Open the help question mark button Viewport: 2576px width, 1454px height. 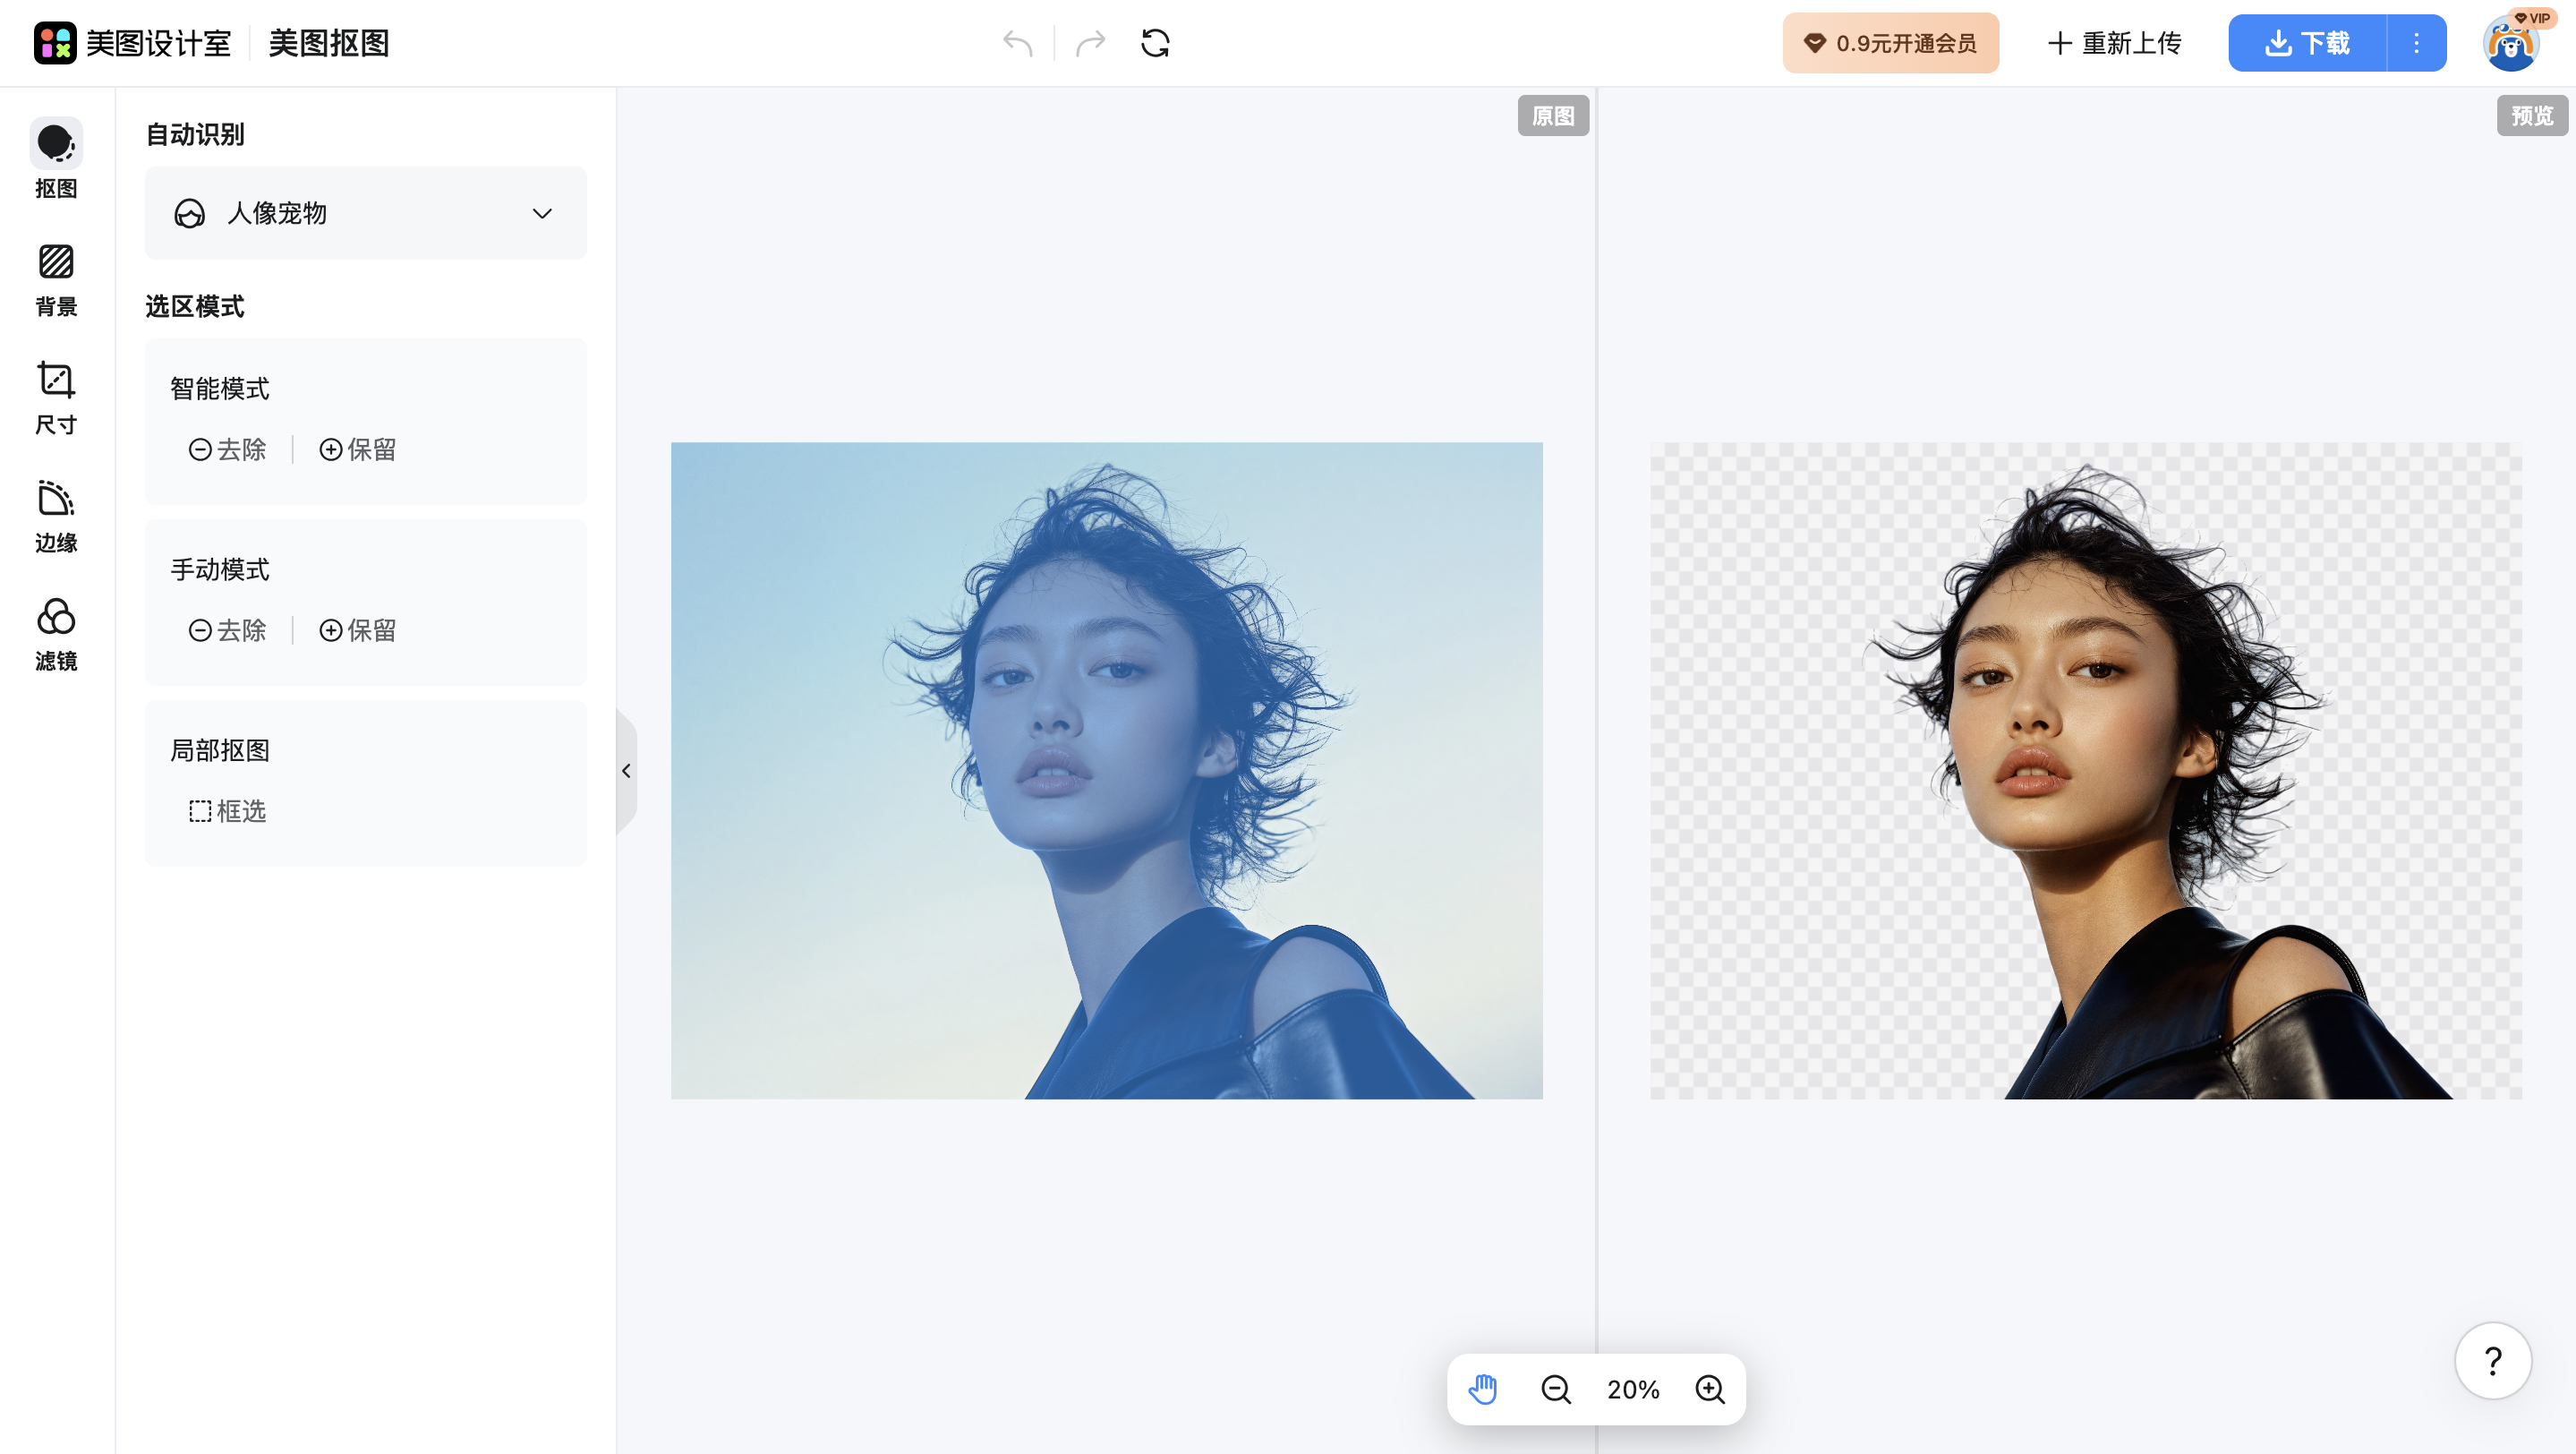[x=2492, y=1360]
